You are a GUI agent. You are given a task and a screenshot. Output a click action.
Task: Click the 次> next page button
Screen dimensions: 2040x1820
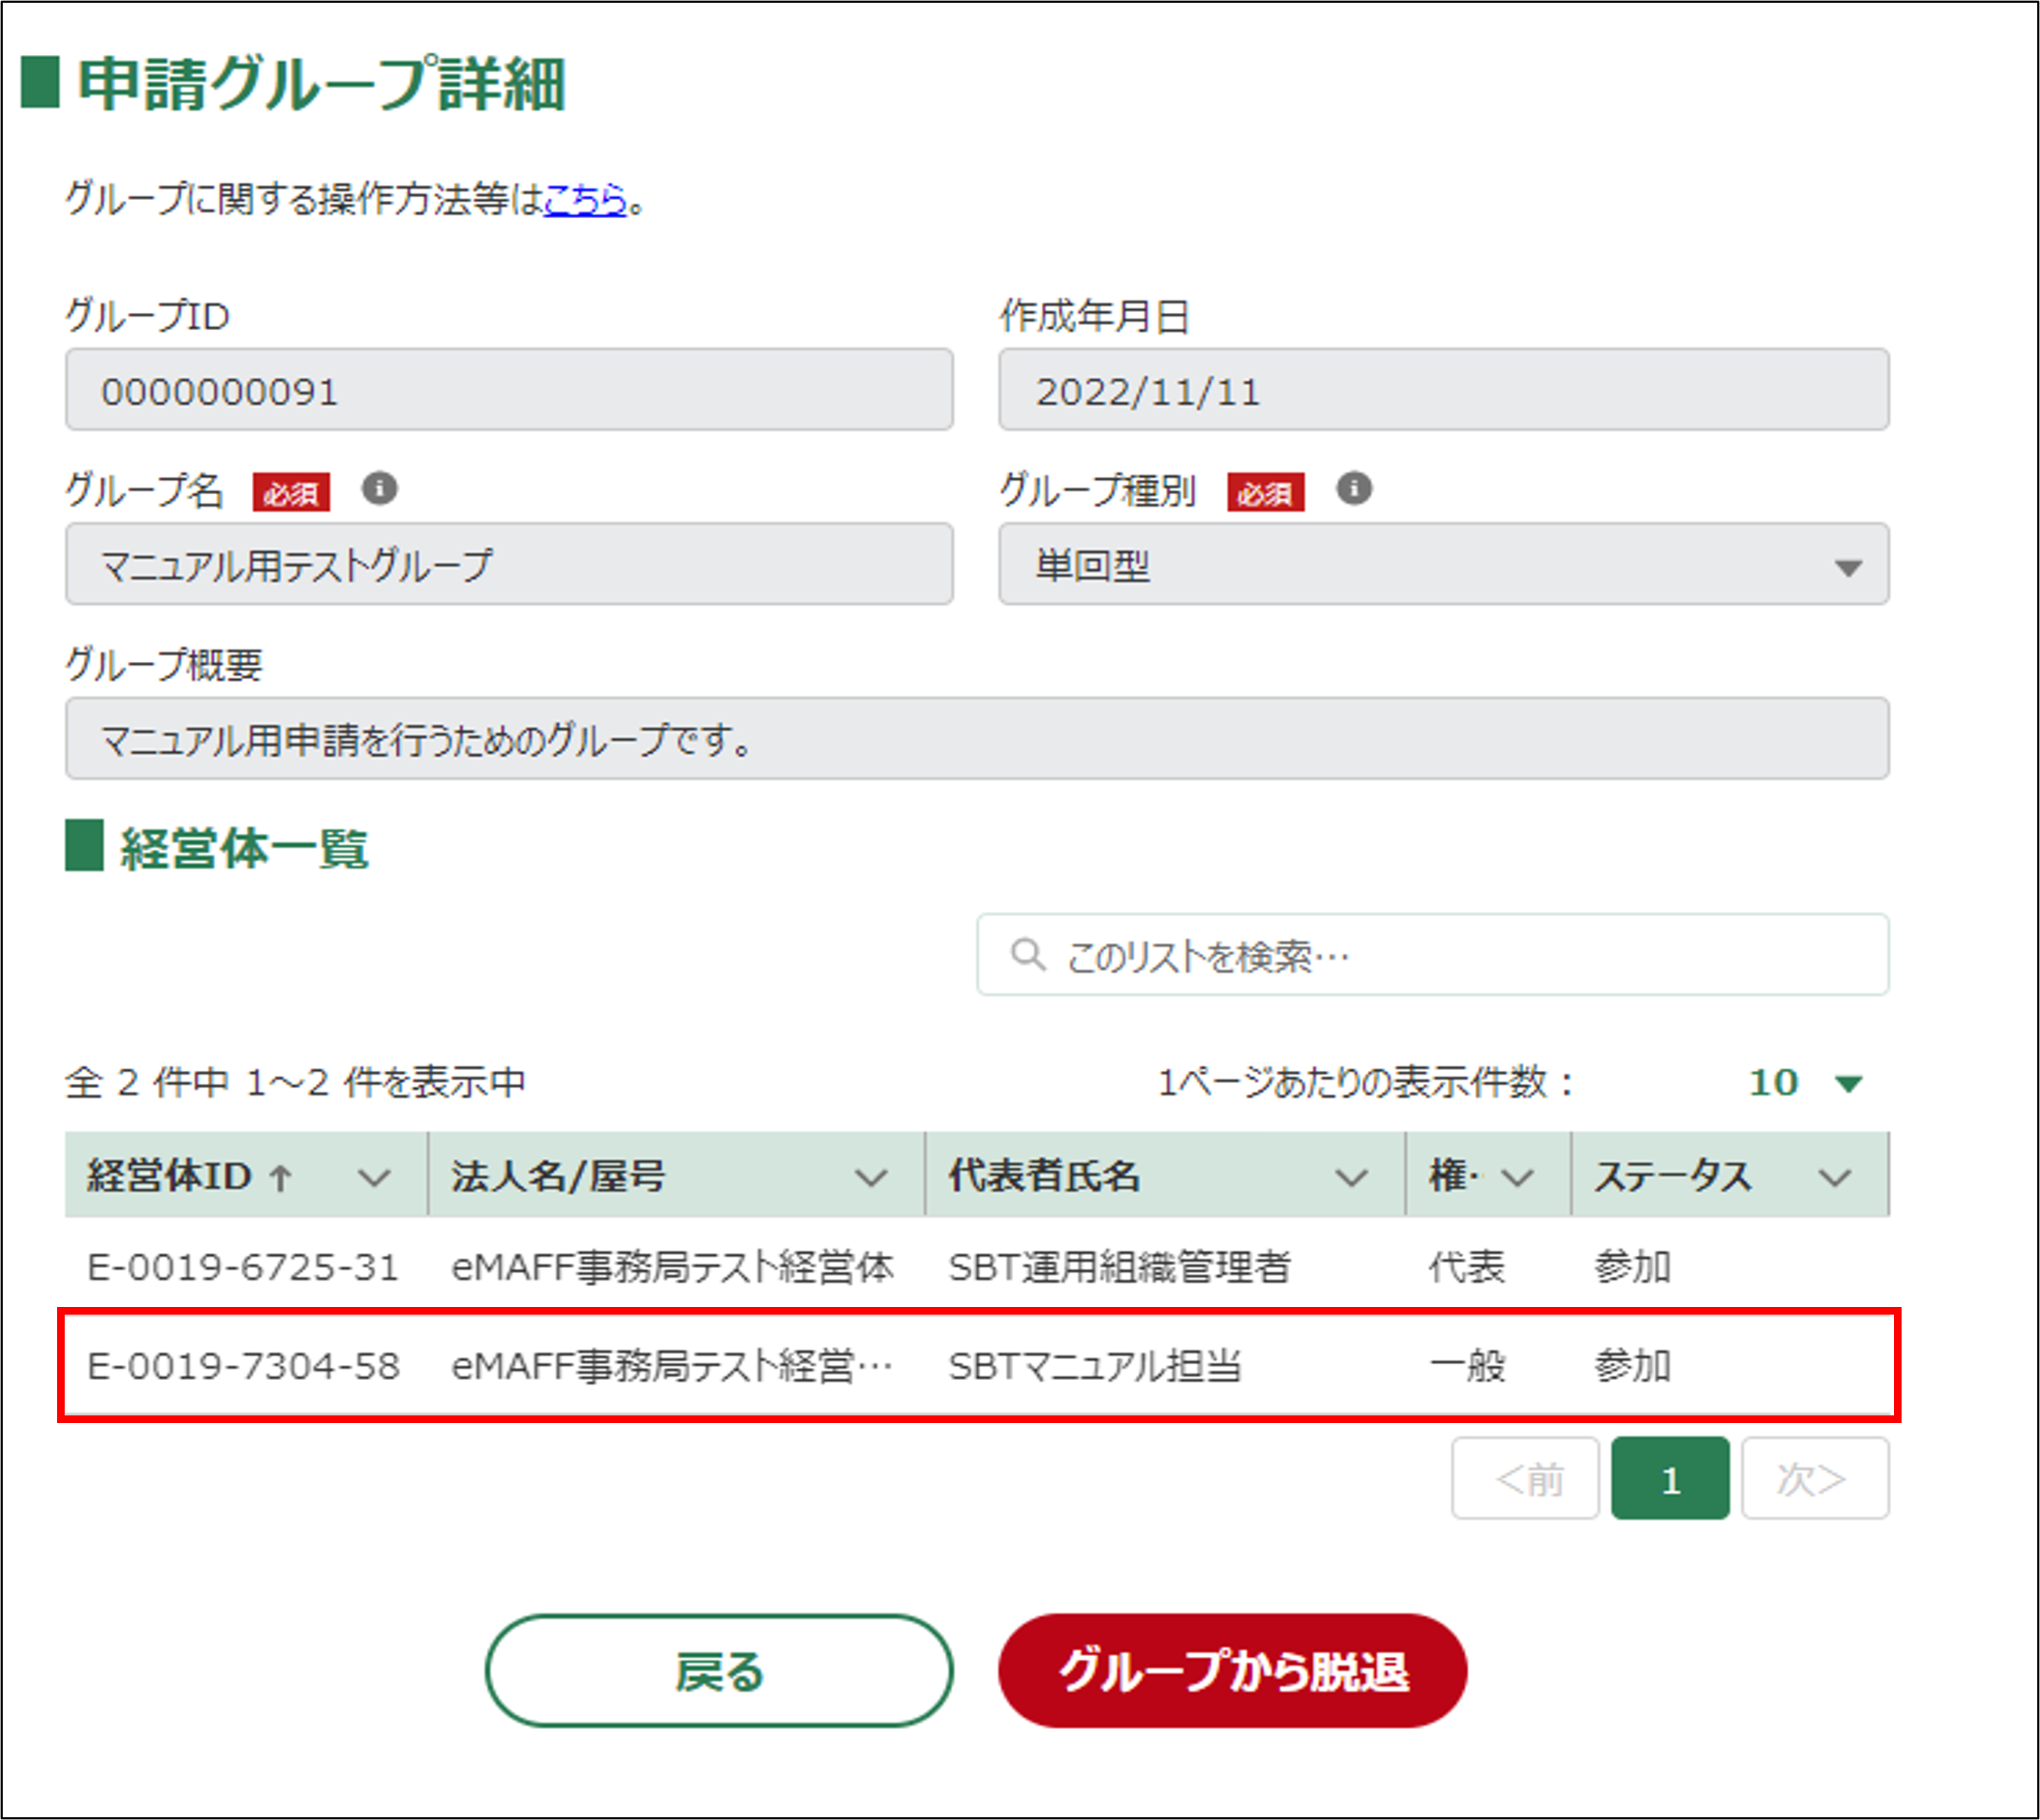point(1814,1479)
